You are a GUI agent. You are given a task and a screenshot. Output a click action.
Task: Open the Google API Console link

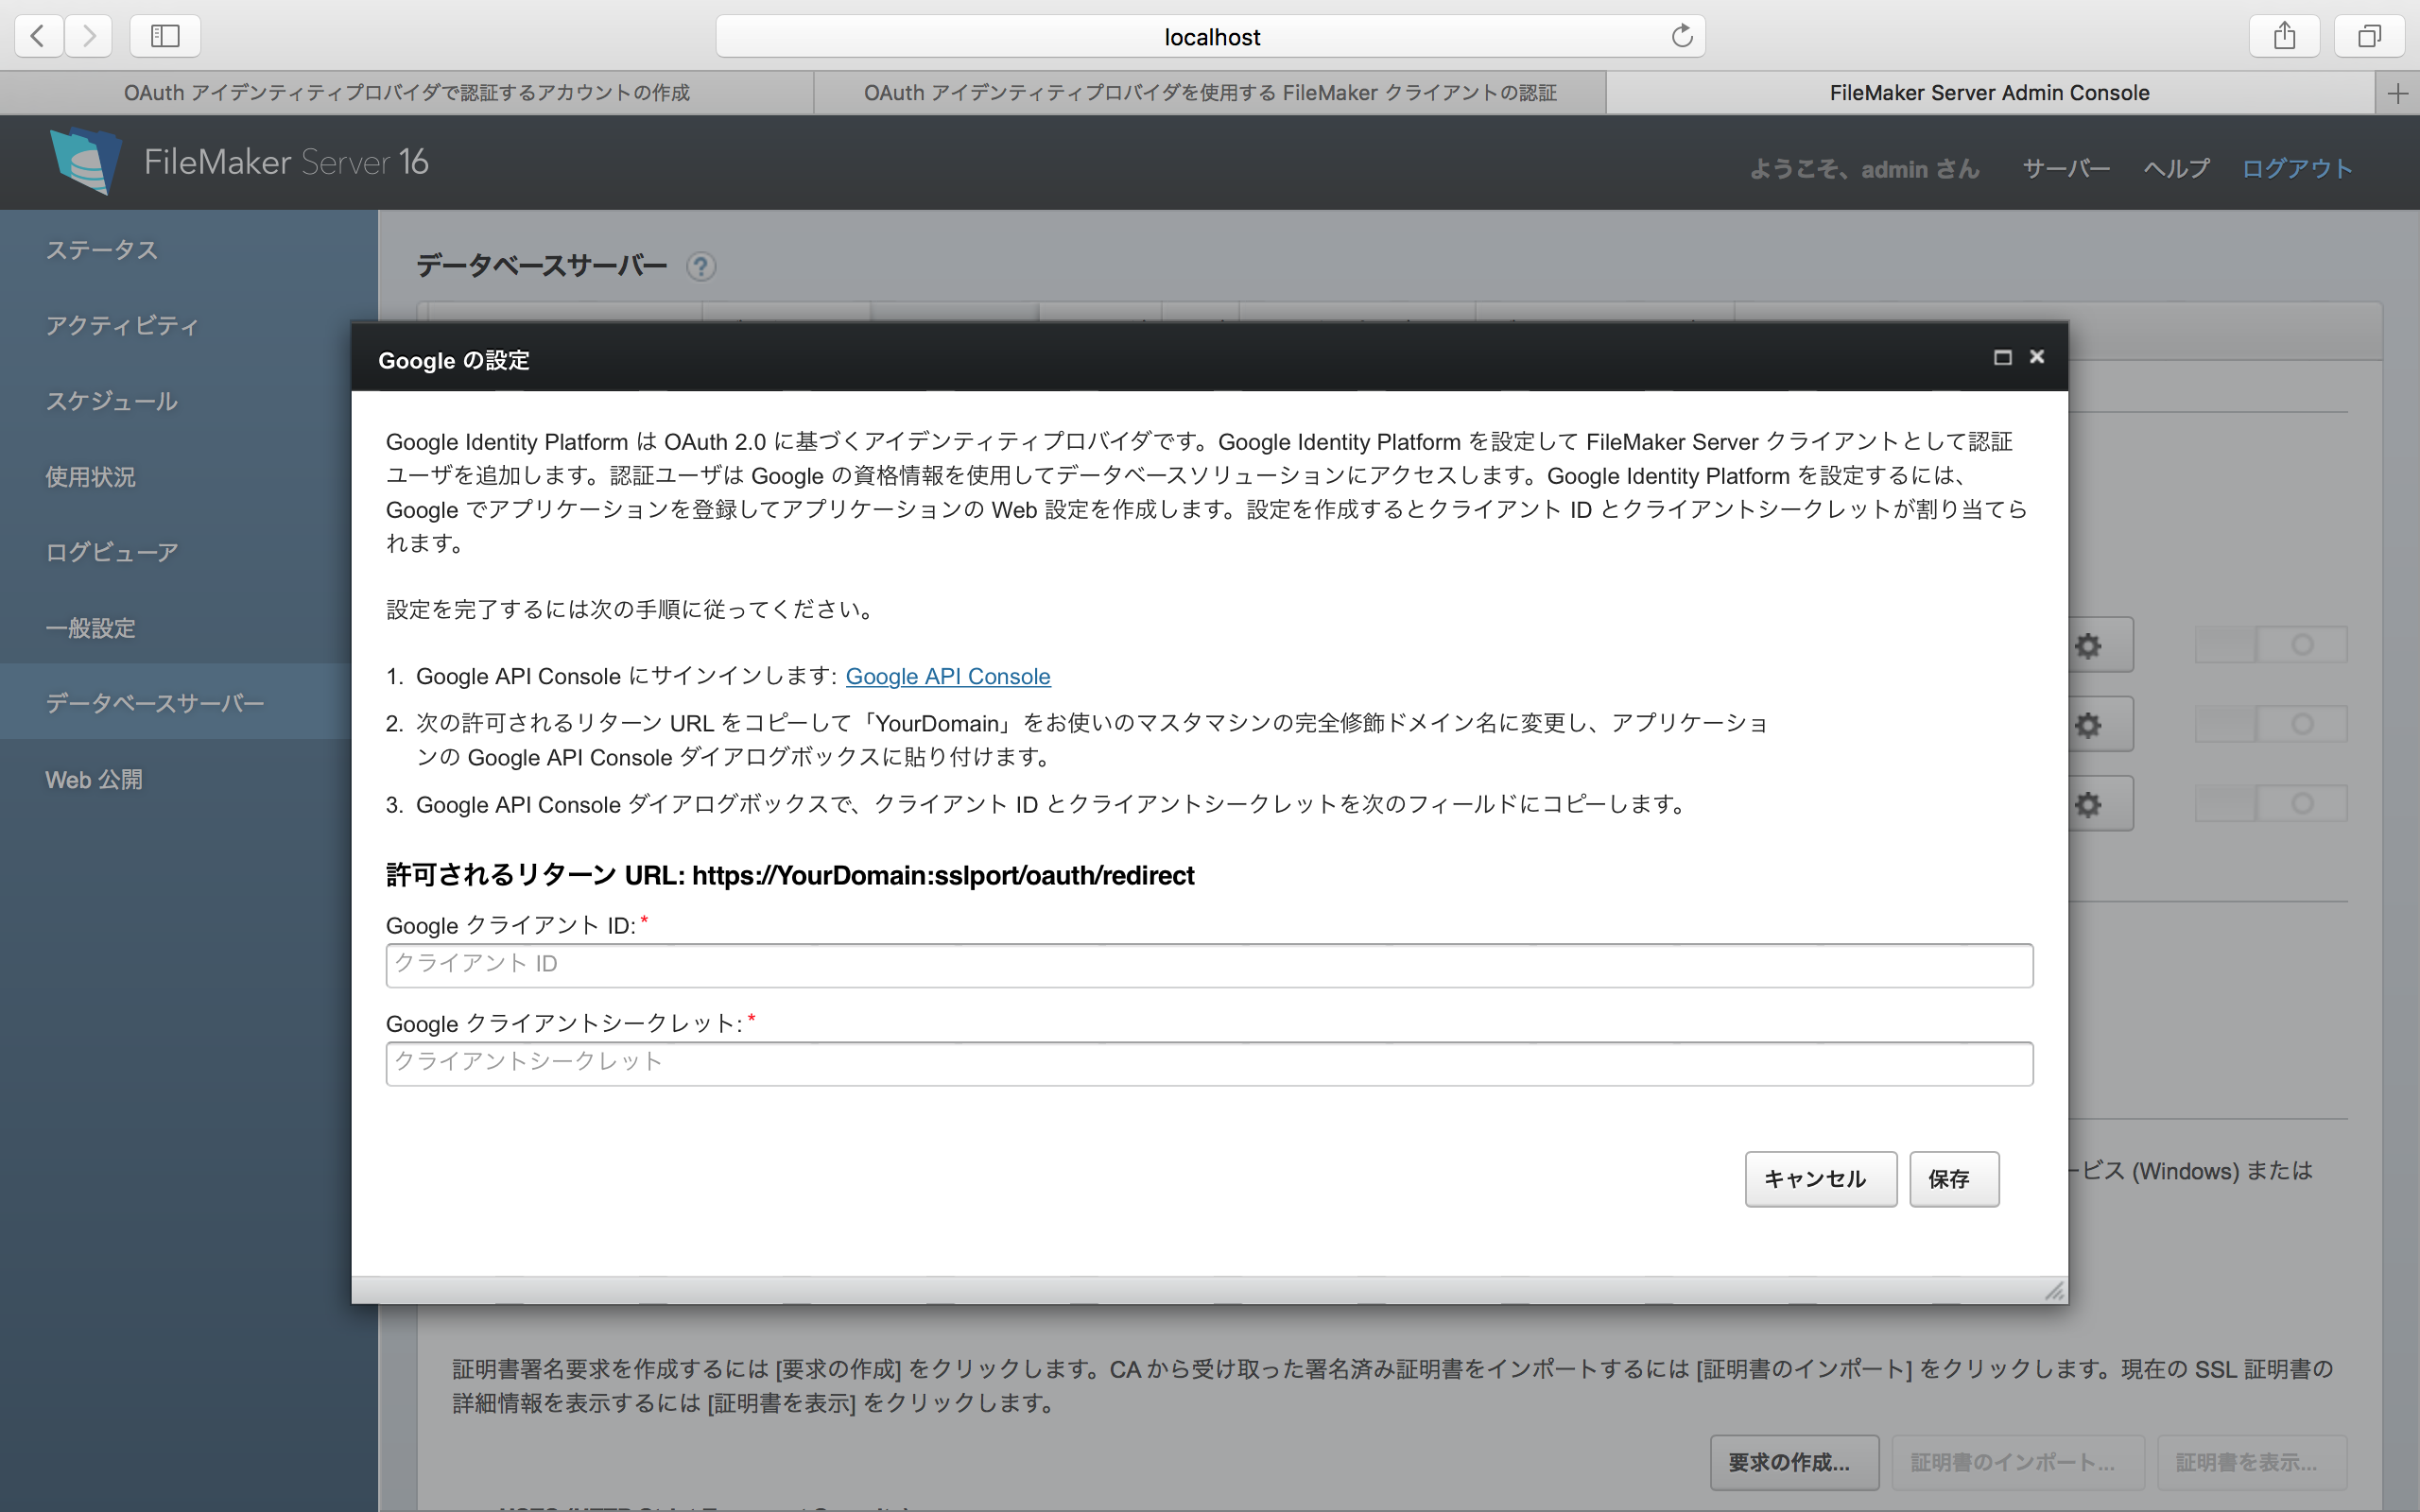click(x=947, y=676)
